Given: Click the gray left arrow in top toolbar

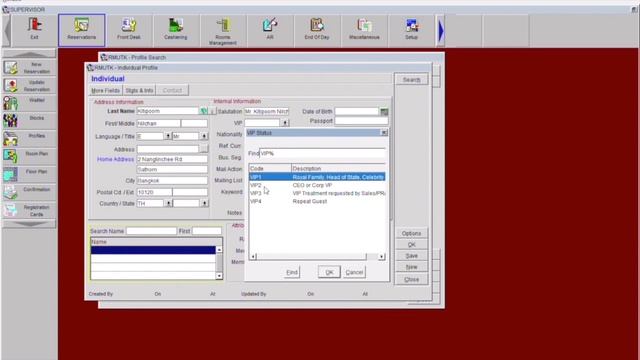Looking at the screenshot, I should pos(7,31).
